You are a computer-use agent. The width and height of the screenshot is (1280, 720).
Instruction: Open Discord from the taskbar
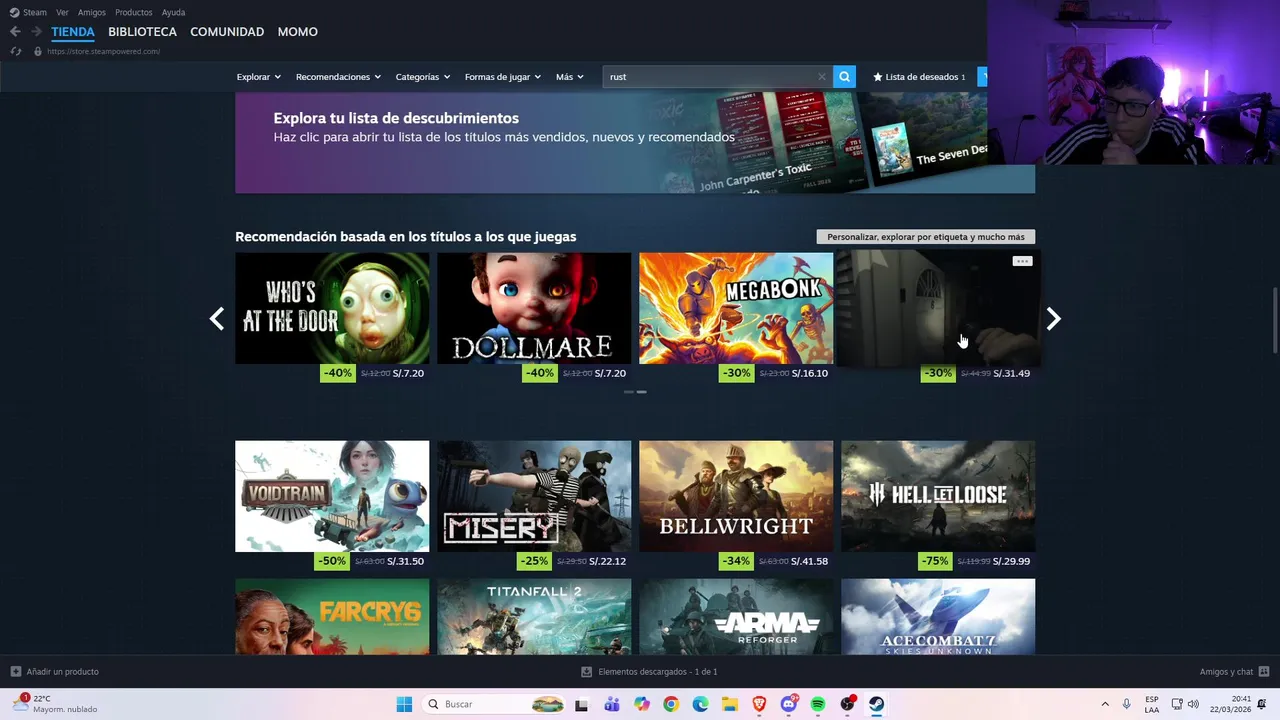tap(789, 704)
